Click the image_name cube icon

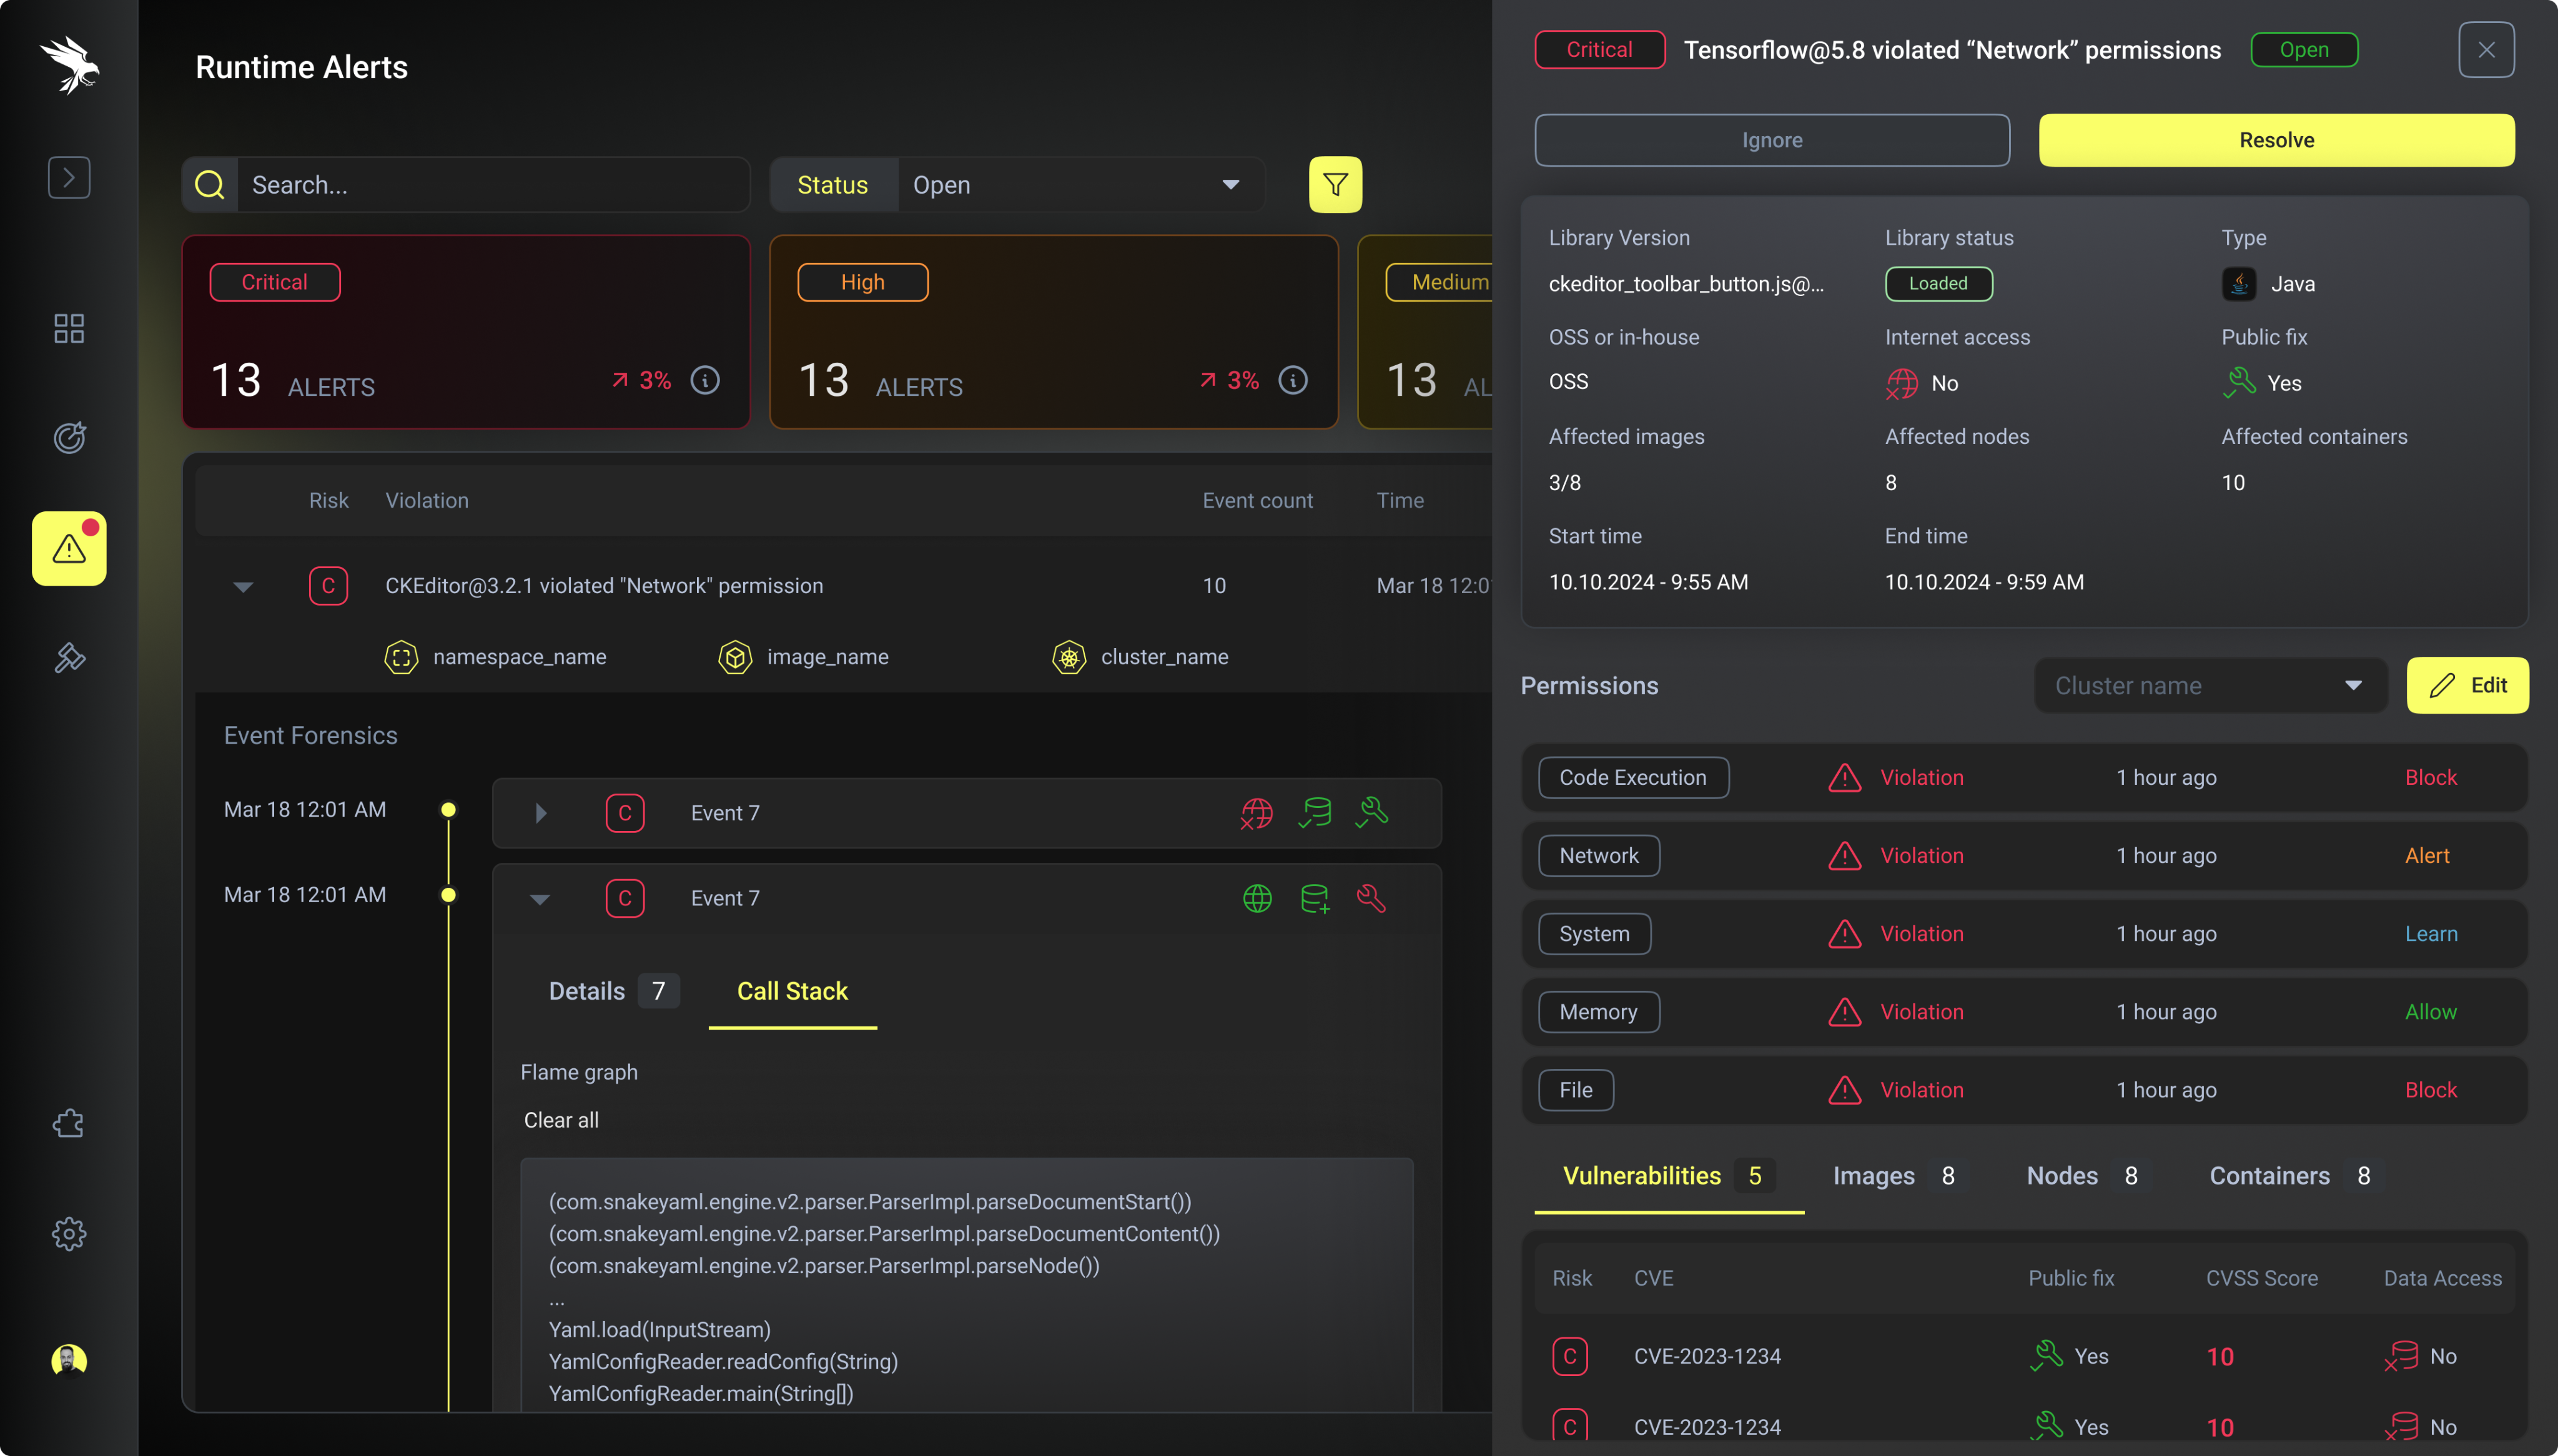(735, 657)
